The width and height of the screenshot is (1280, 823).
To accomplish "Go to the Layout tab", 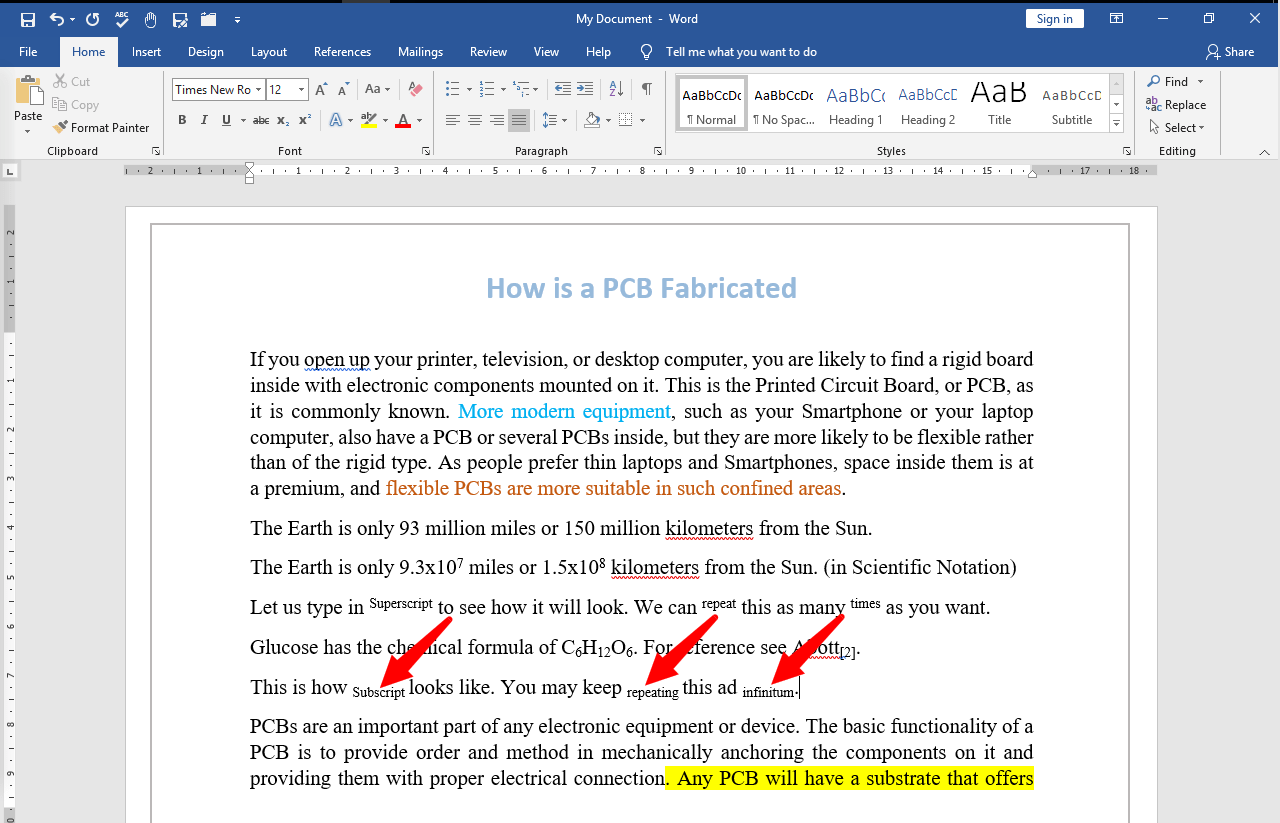I will (269, 52).
